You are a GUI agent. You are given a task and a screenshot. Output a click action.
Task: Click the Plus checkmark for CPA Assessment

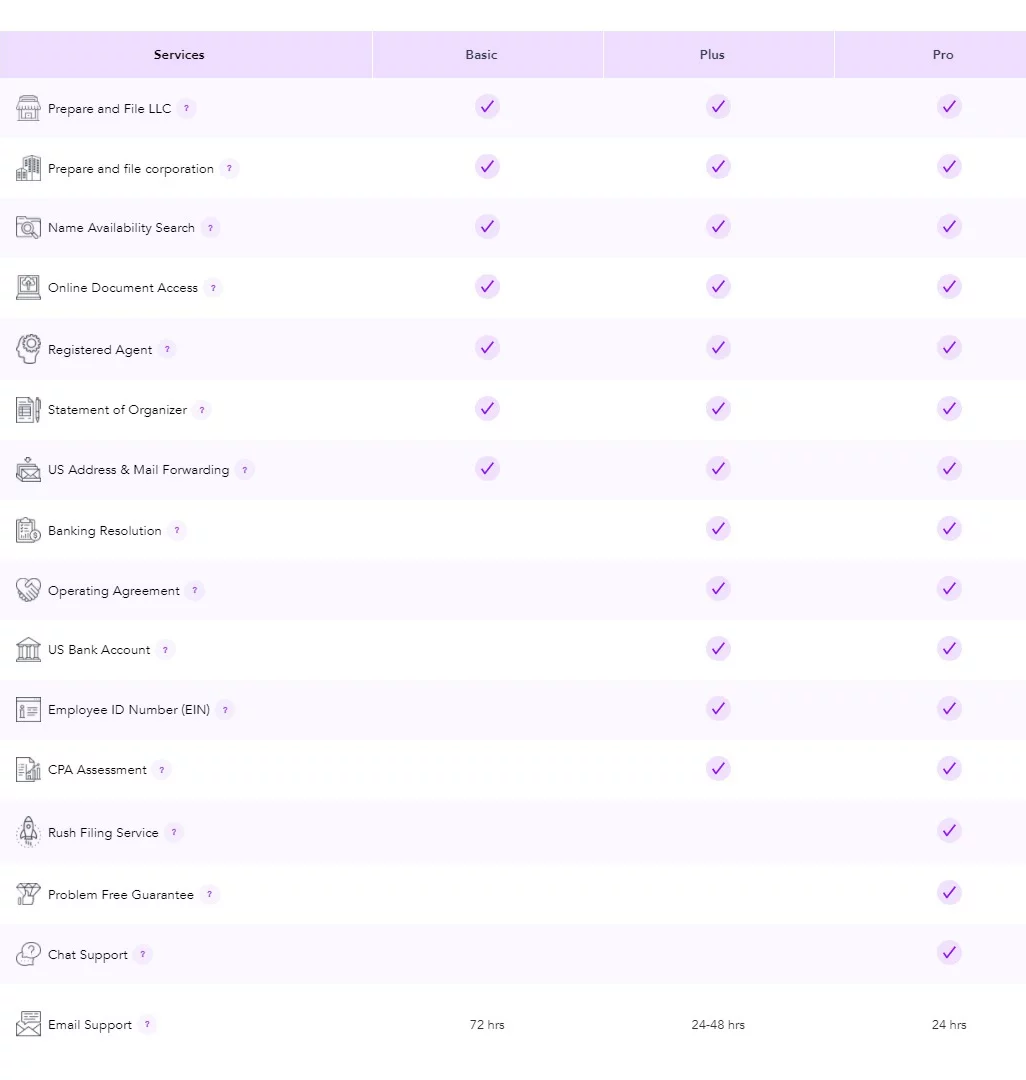click(x=718, y=769)
